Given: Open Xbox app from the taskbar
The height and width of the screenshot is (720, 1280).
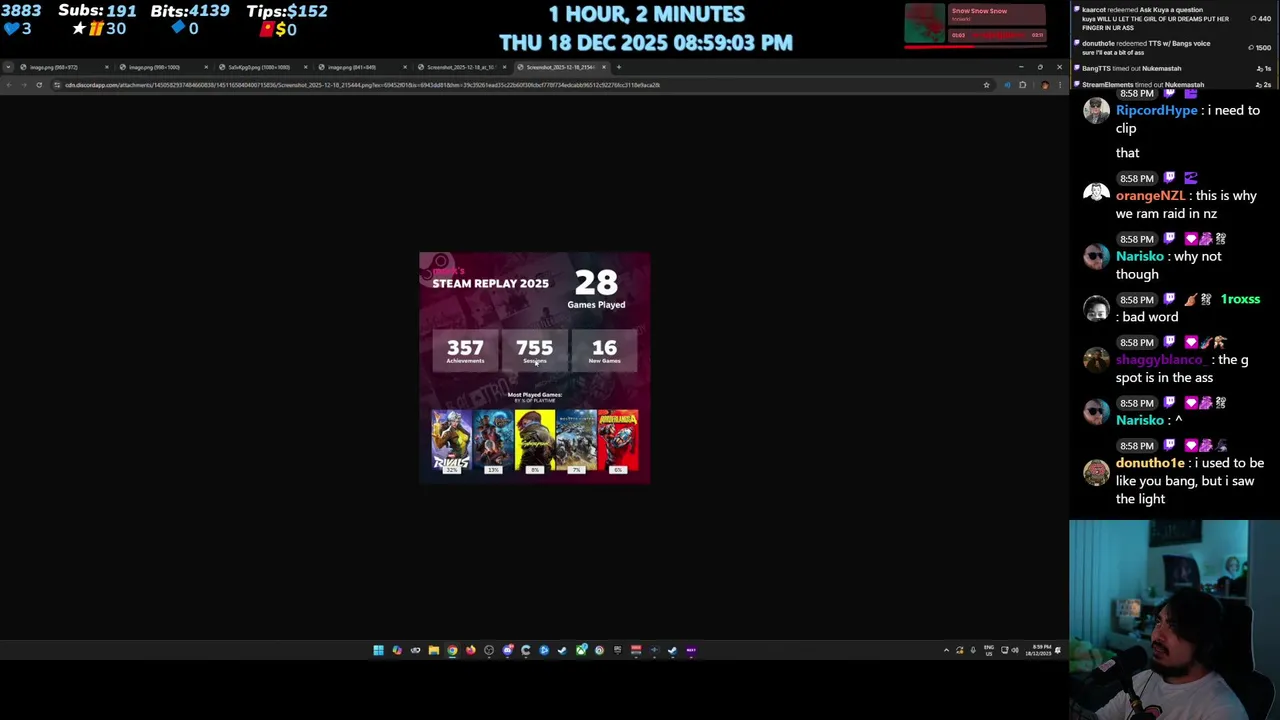Looking at the screenshot, I should click(581, 650).
